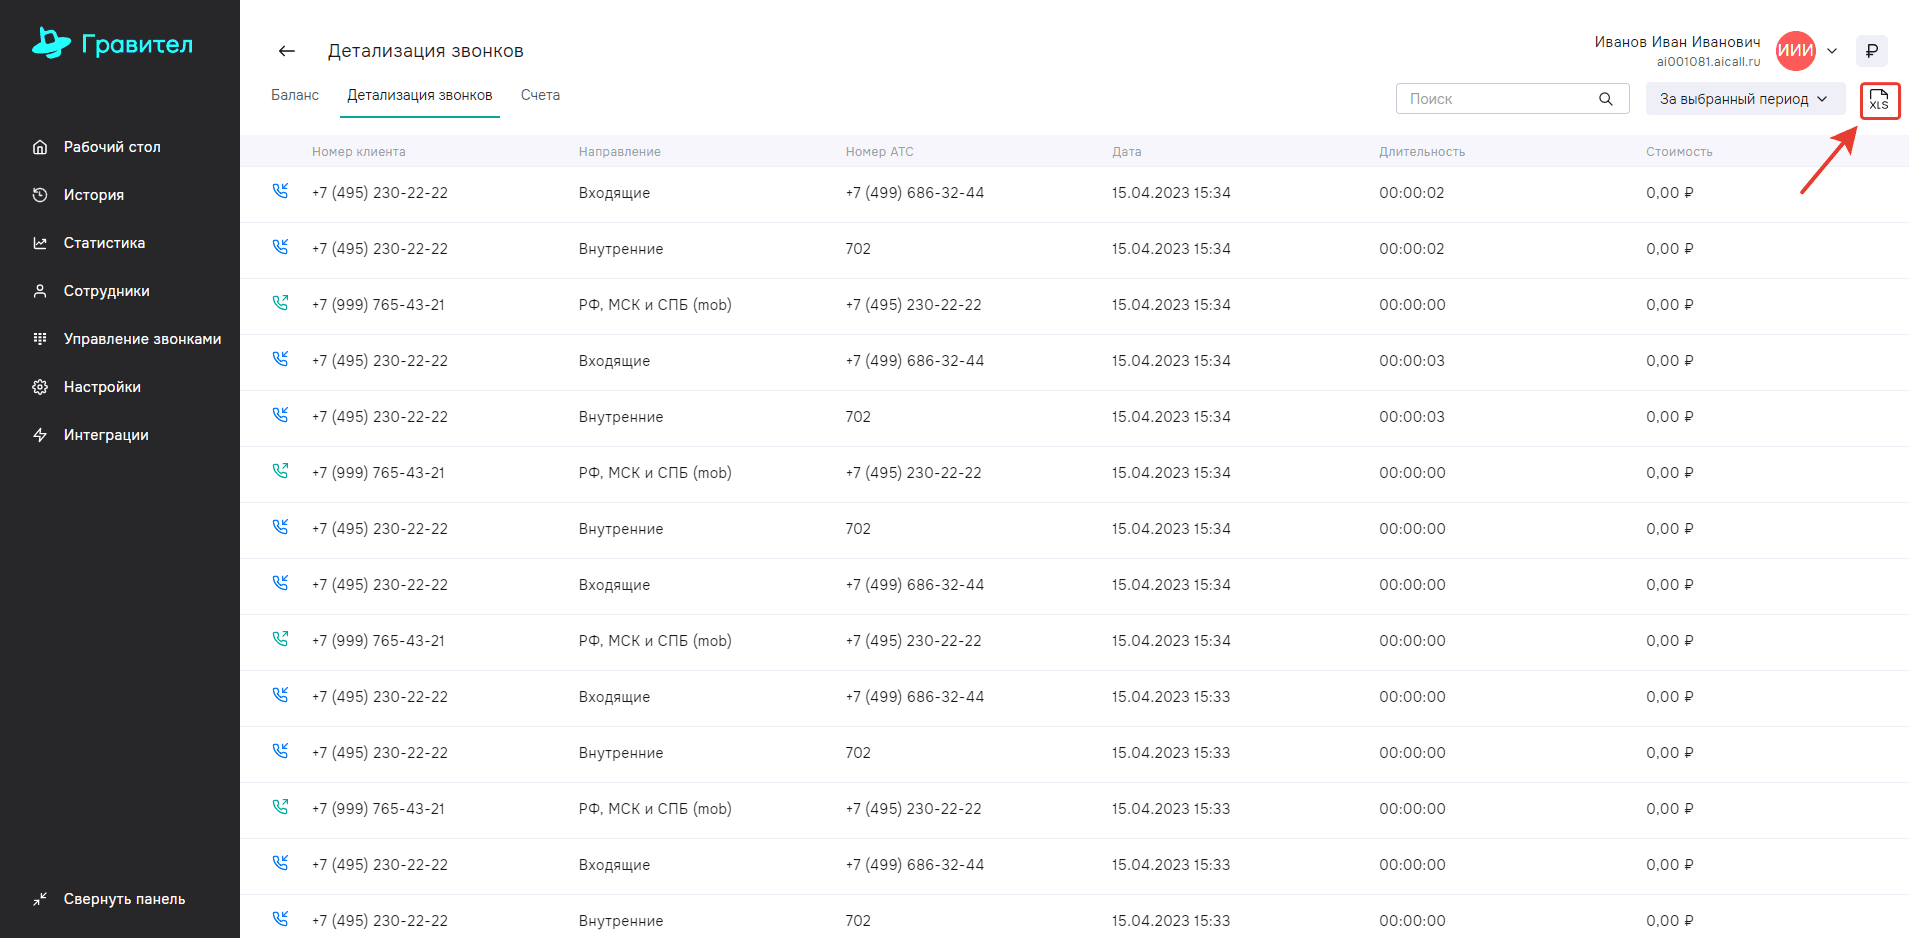Expand user account chevron menu

click(1832, 51)
